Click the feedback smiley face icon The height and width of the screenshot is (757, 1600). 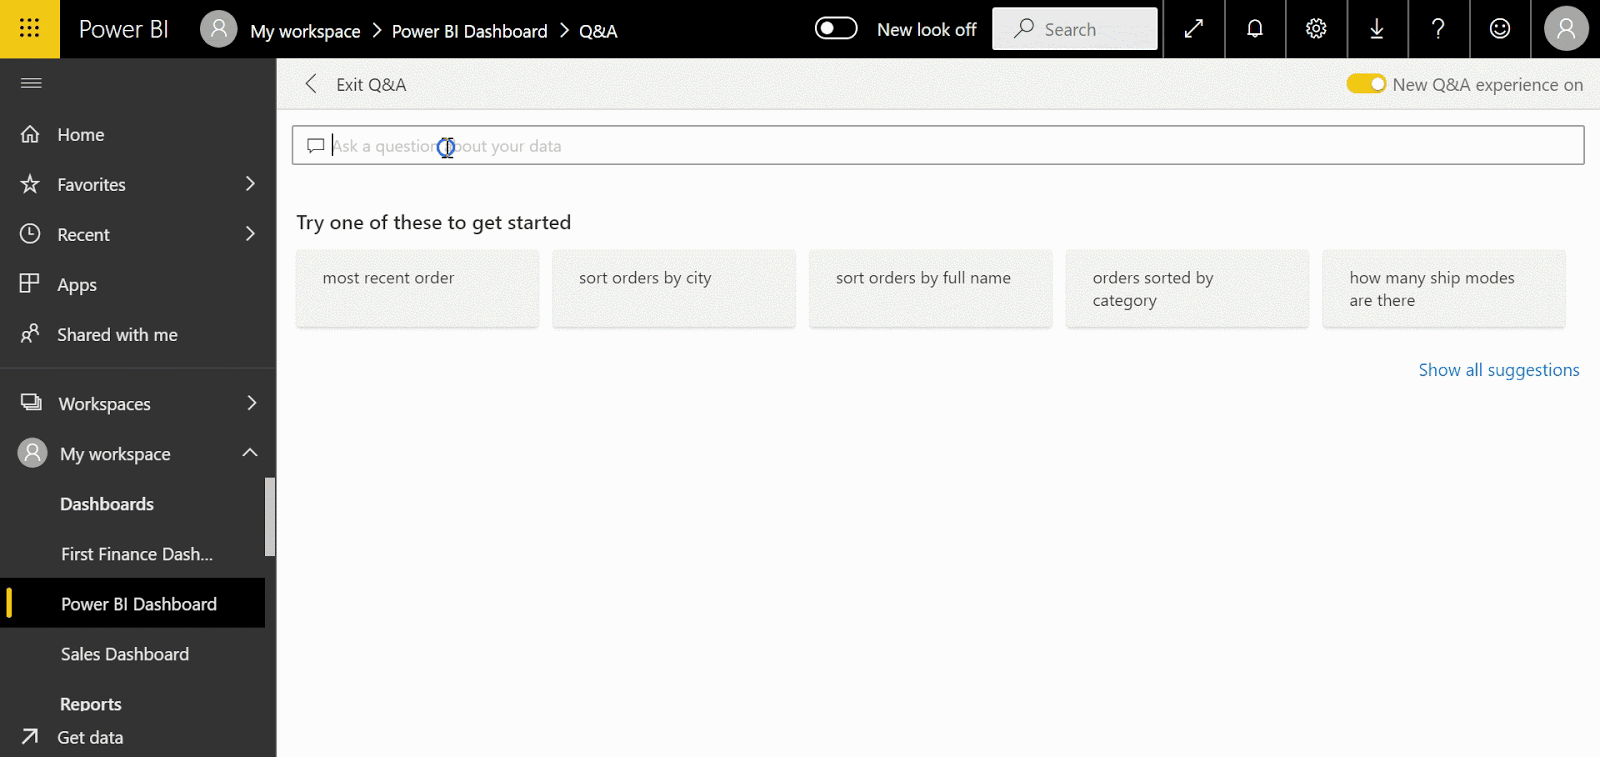click(x=1499, y=29)
